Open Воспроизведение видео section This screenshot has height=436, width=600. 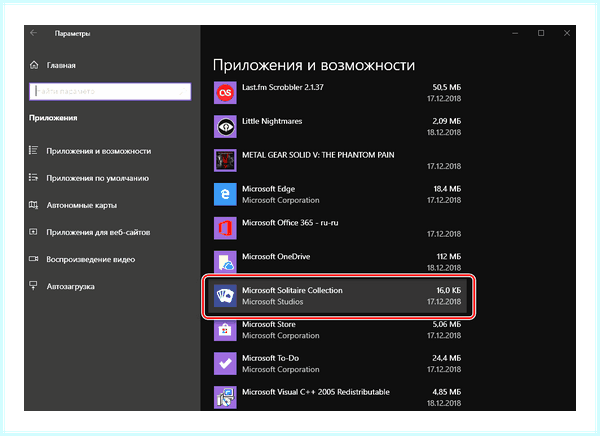91,260
